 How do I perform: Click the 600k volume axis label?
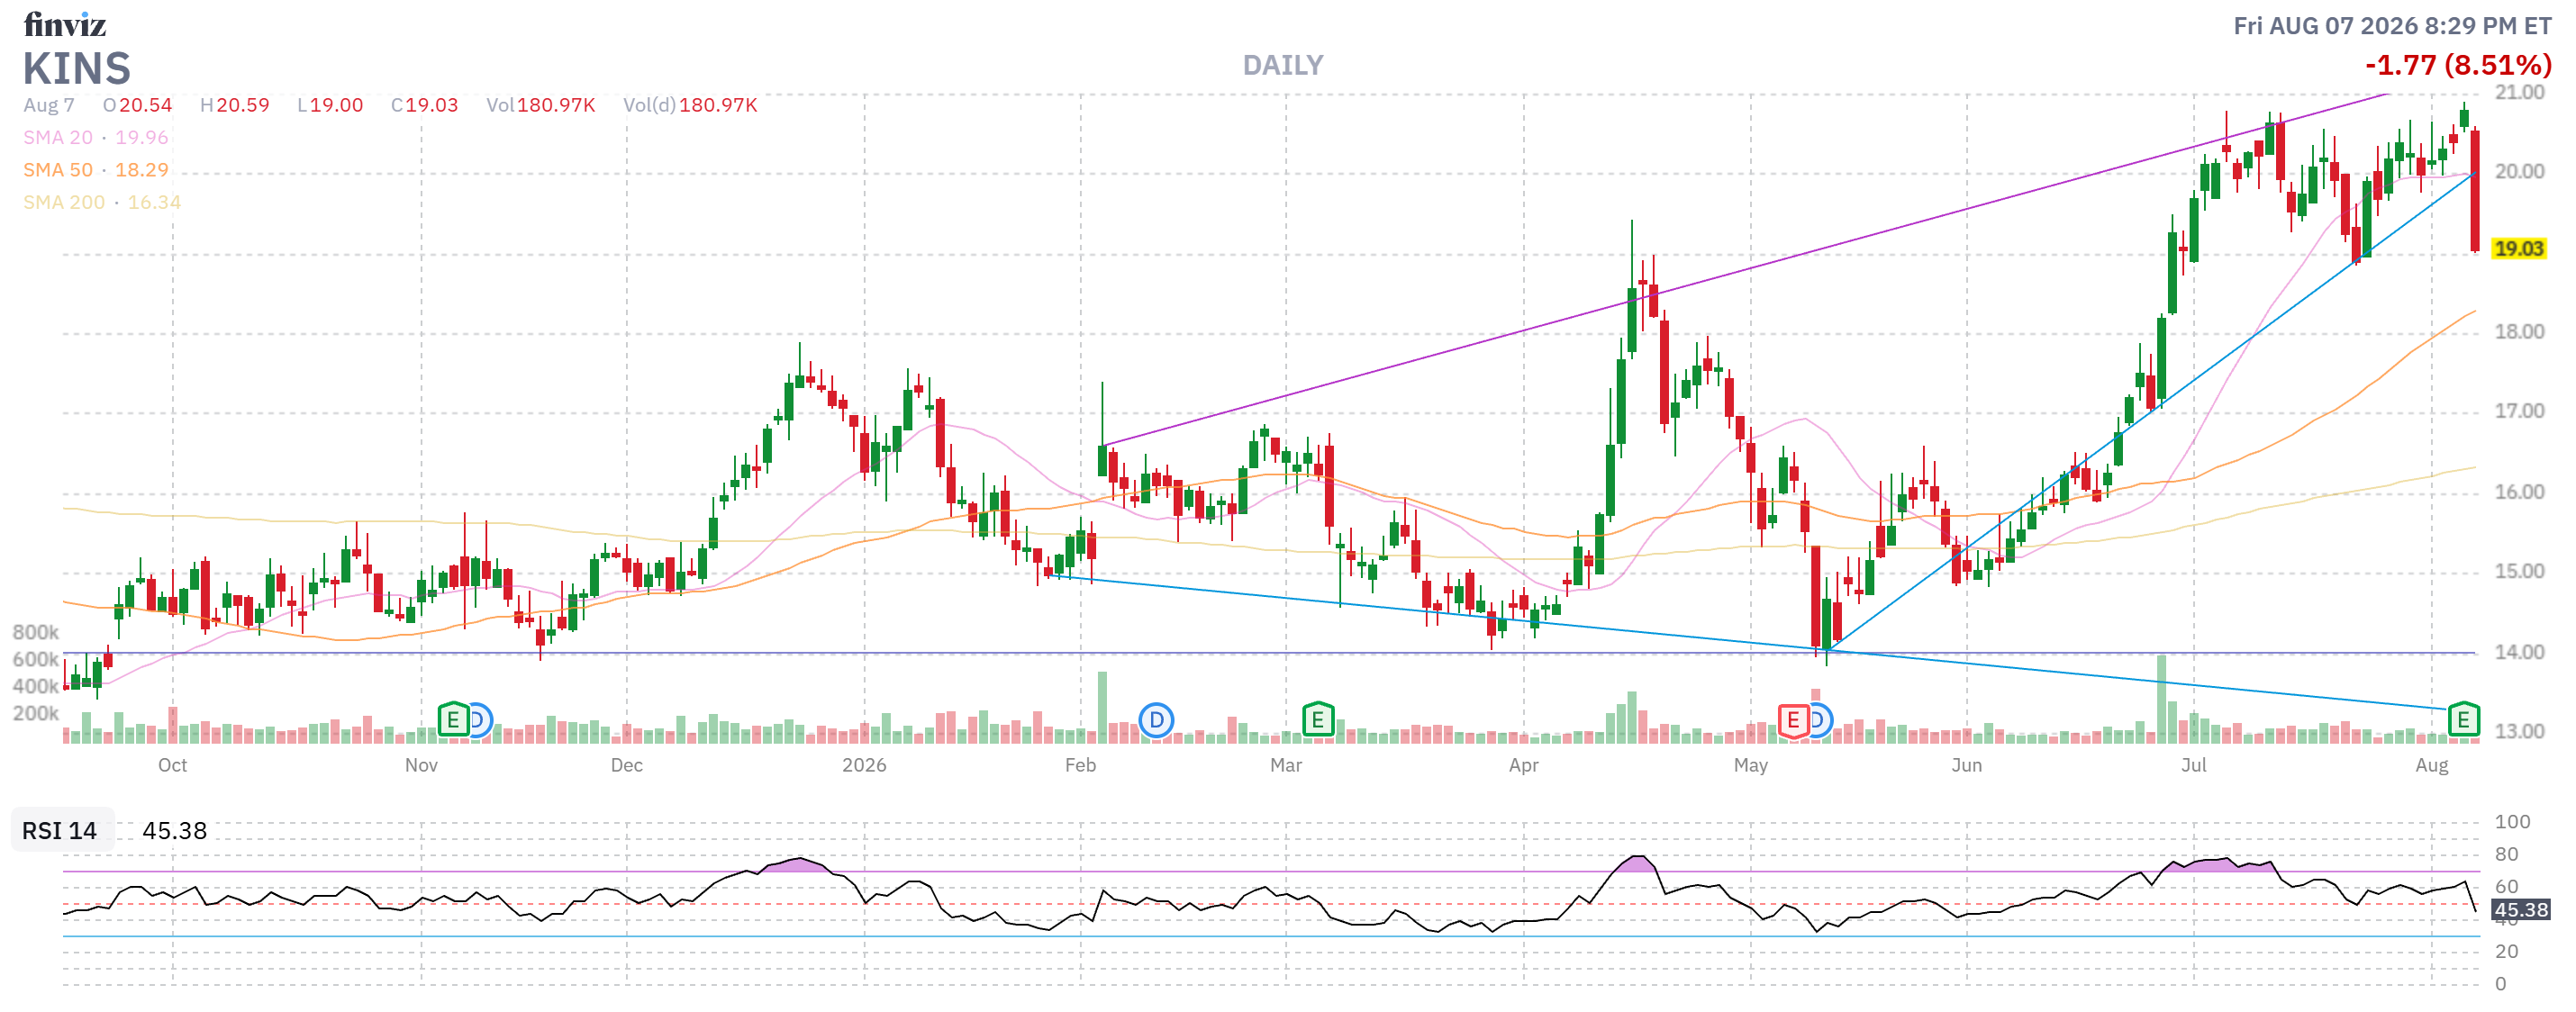tap(35, 659)
